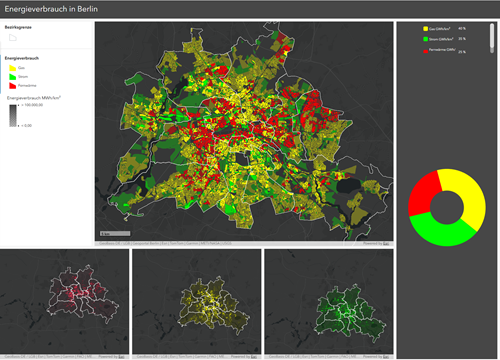Viewport: 500px width, 360px height.
Task: Open the green Strom thumbnail map
Action: [x=329, y=302]
